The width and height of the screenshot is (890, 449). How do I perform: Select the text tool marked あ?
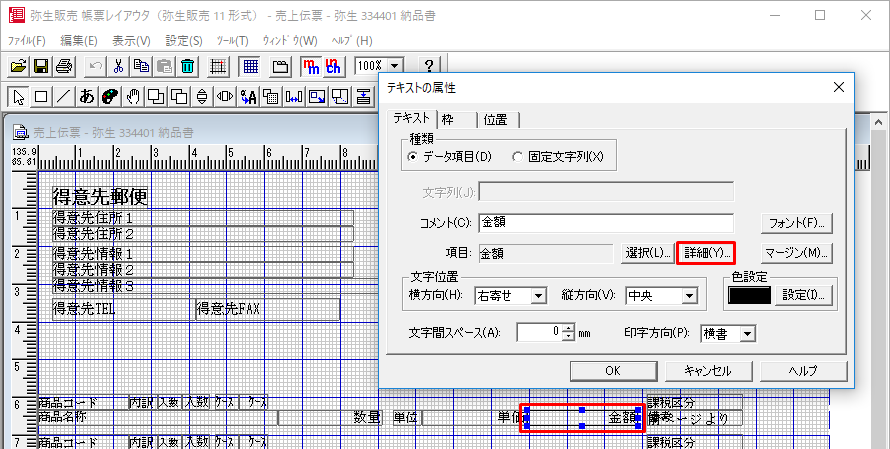pos(87,97)
